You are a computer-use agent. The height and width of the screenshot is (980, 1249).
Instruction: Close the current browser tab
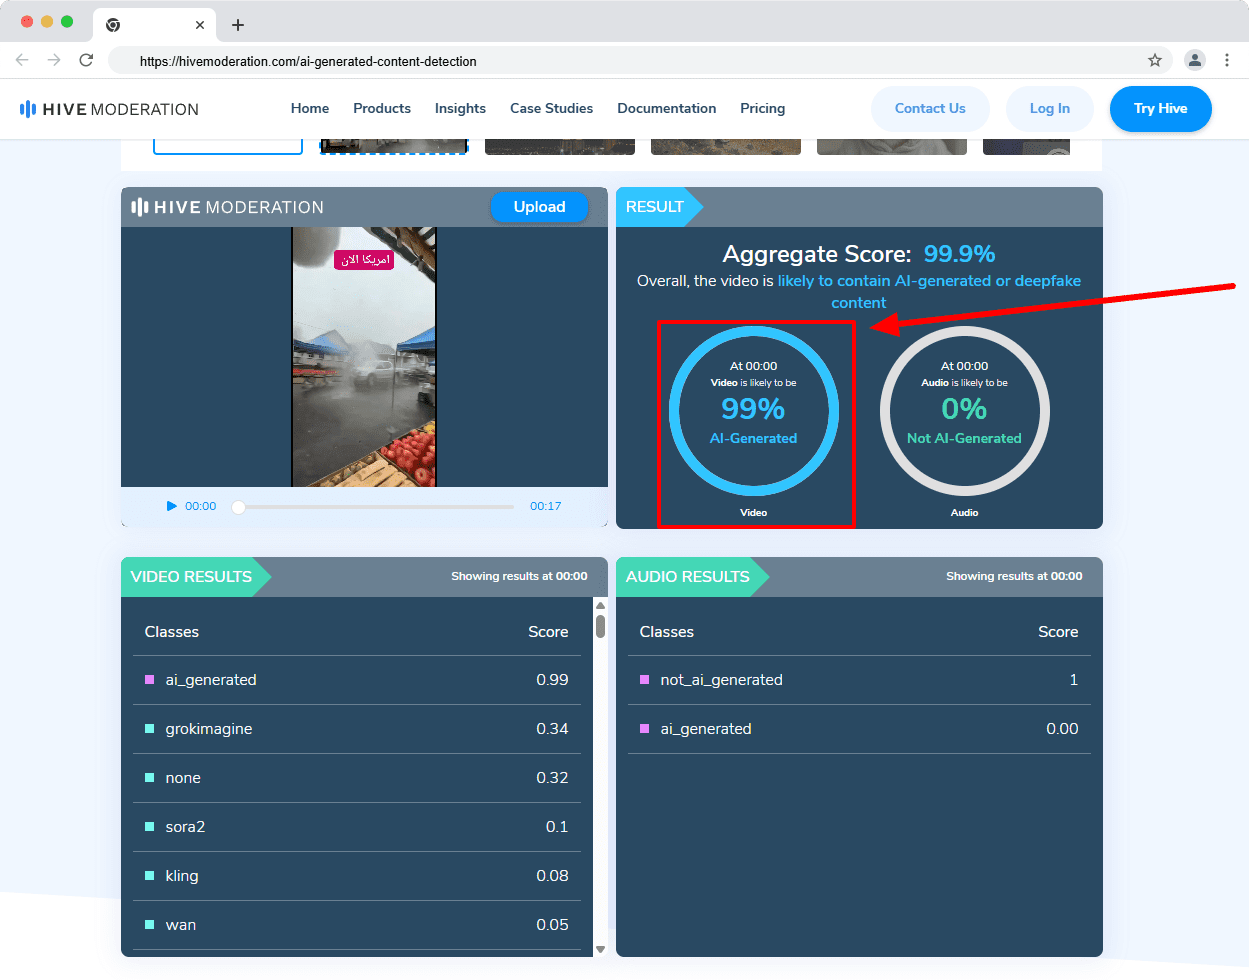pyautogui.click(x=200, y=25)
